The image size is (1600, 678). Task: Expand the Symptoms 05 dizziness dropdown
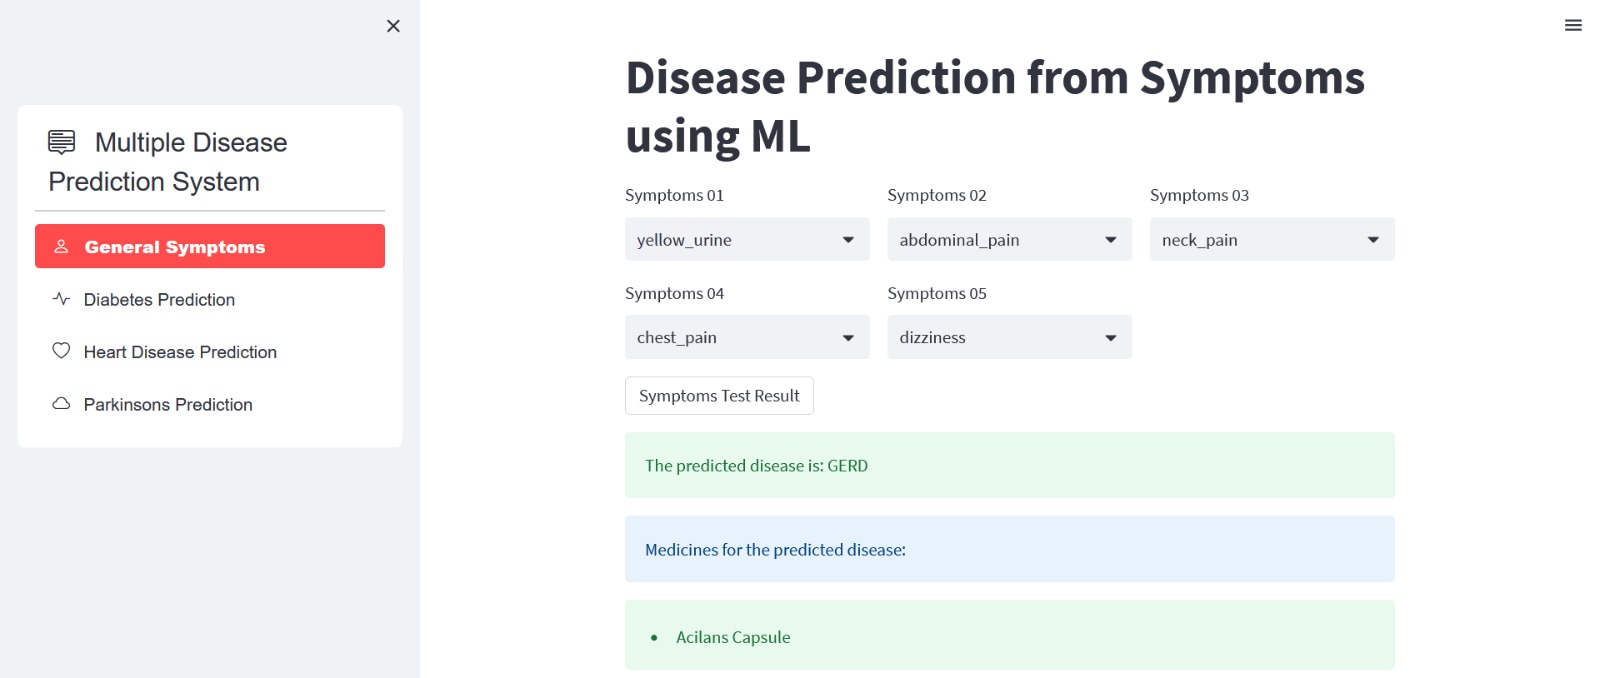point(1009,338)
